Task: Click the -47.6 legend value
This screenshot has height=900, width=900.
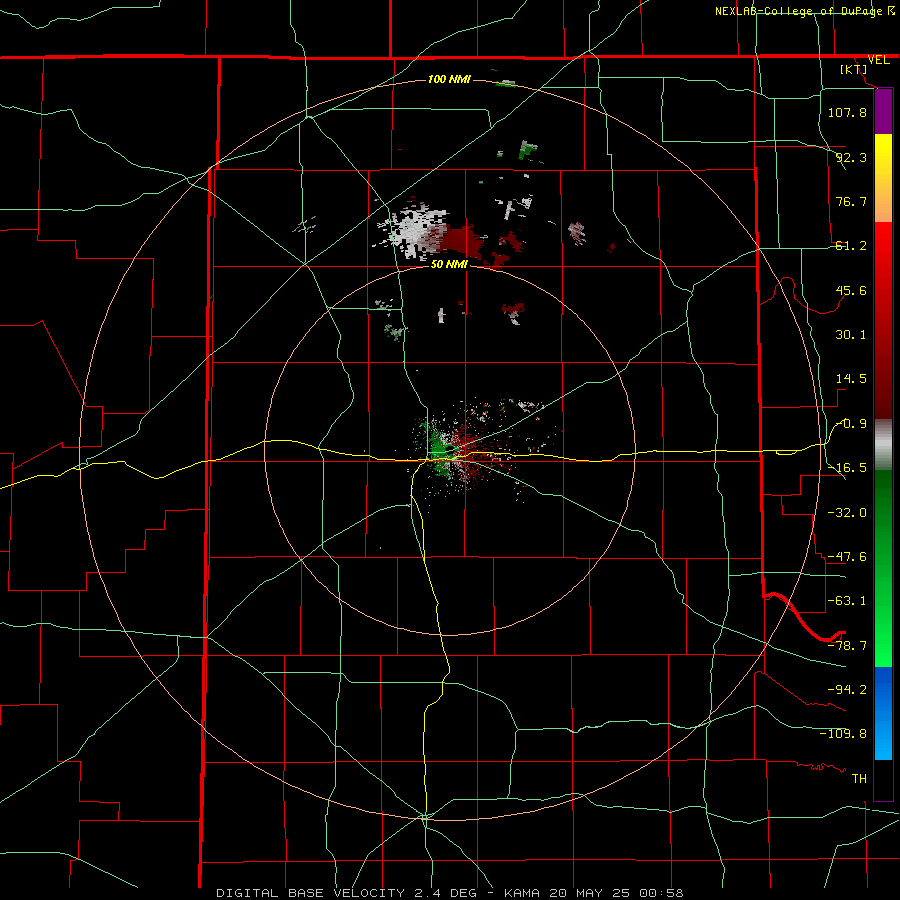Action: point(847,557)
